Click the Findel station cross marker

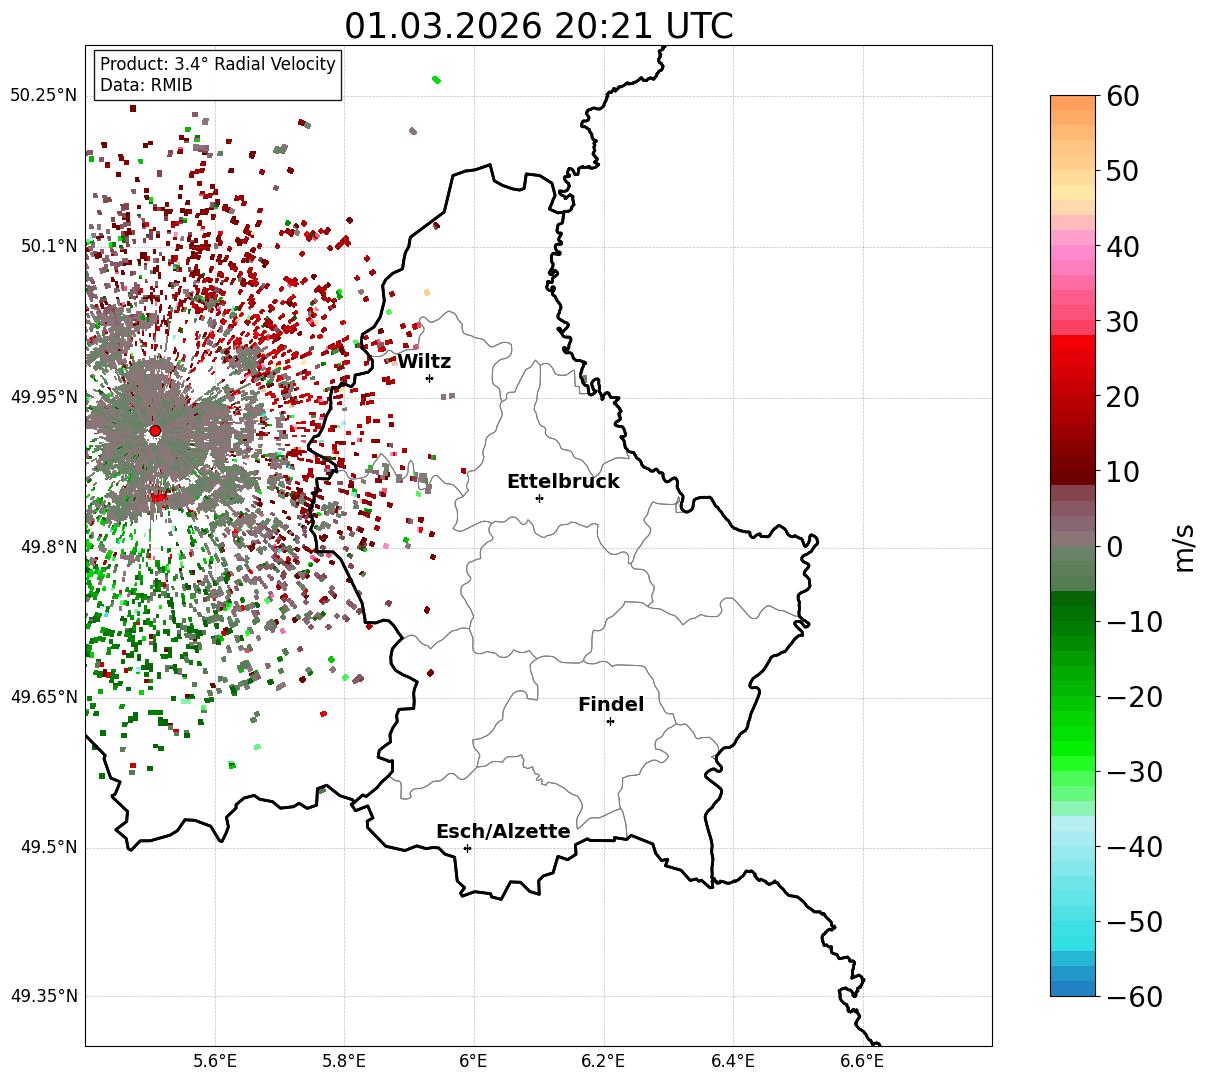pyautogui.click(x=610, y=721)
